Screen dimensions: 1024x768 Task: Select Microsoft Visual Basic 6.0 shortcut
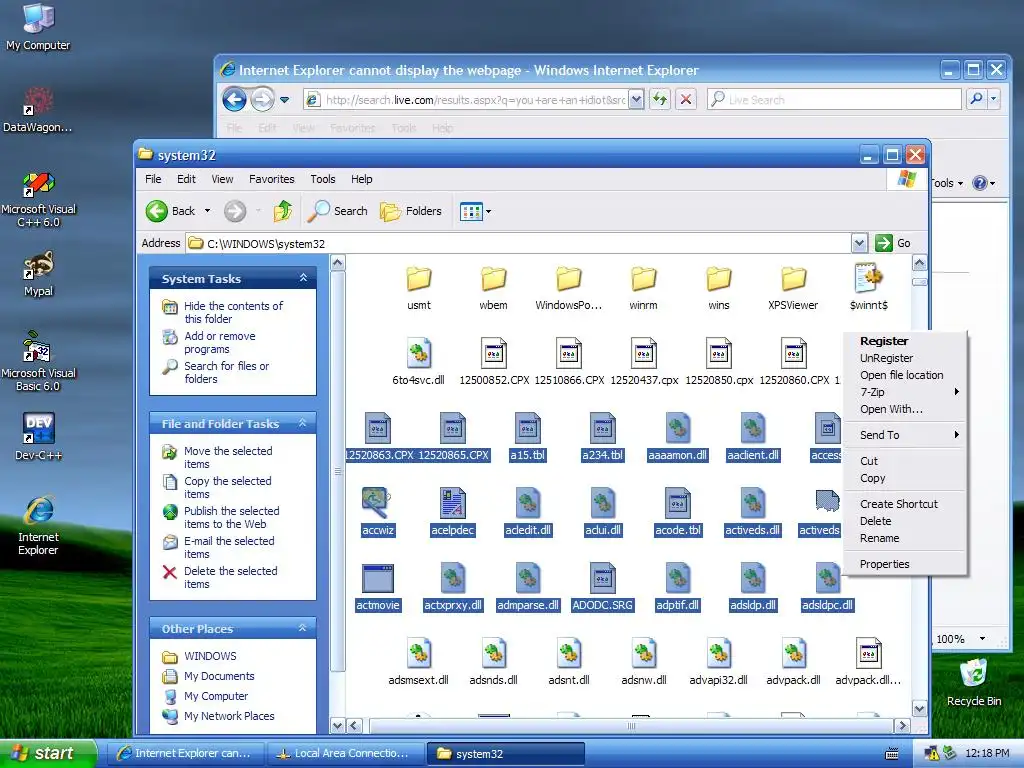coord(39,360)
